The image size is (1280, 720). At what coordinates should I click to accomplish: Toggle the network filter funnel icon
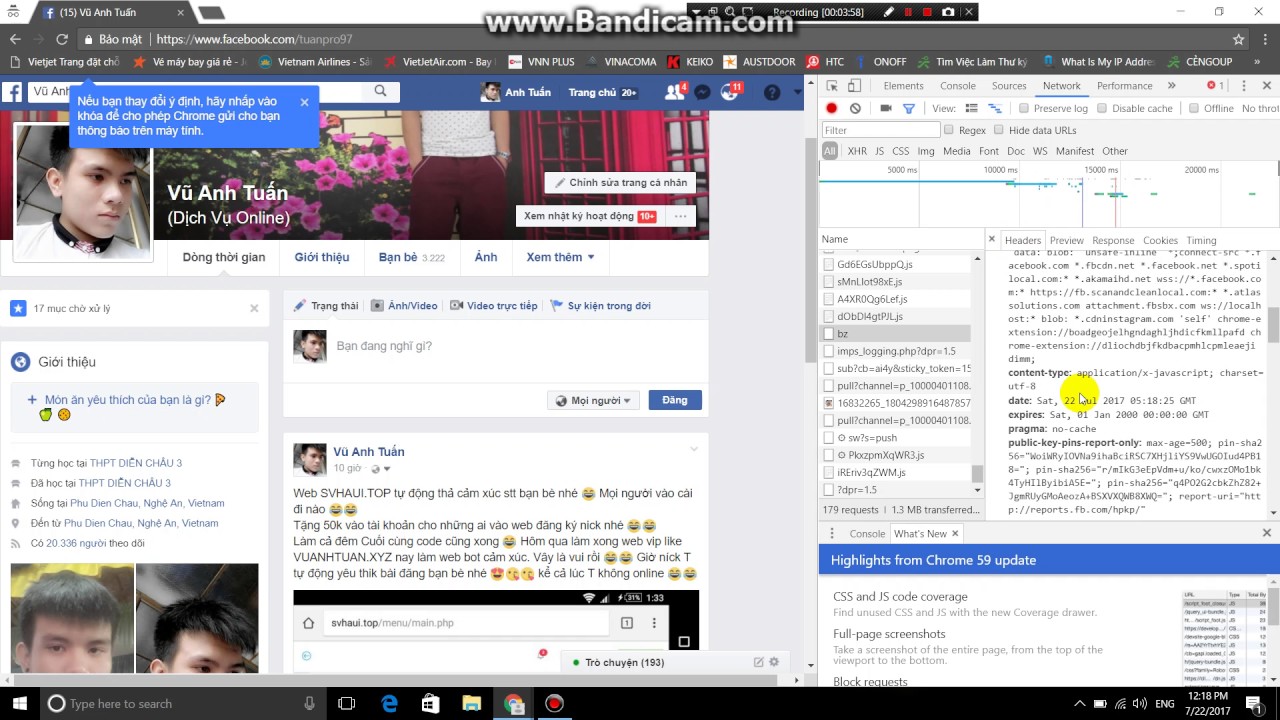click(908, 108)
